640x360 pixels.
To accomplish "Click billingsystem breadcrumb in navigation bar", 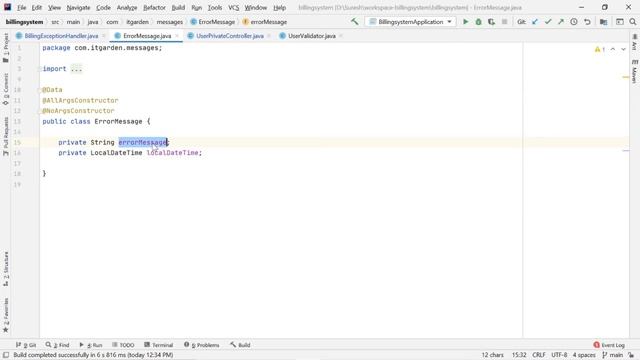I will pos(24,22).
